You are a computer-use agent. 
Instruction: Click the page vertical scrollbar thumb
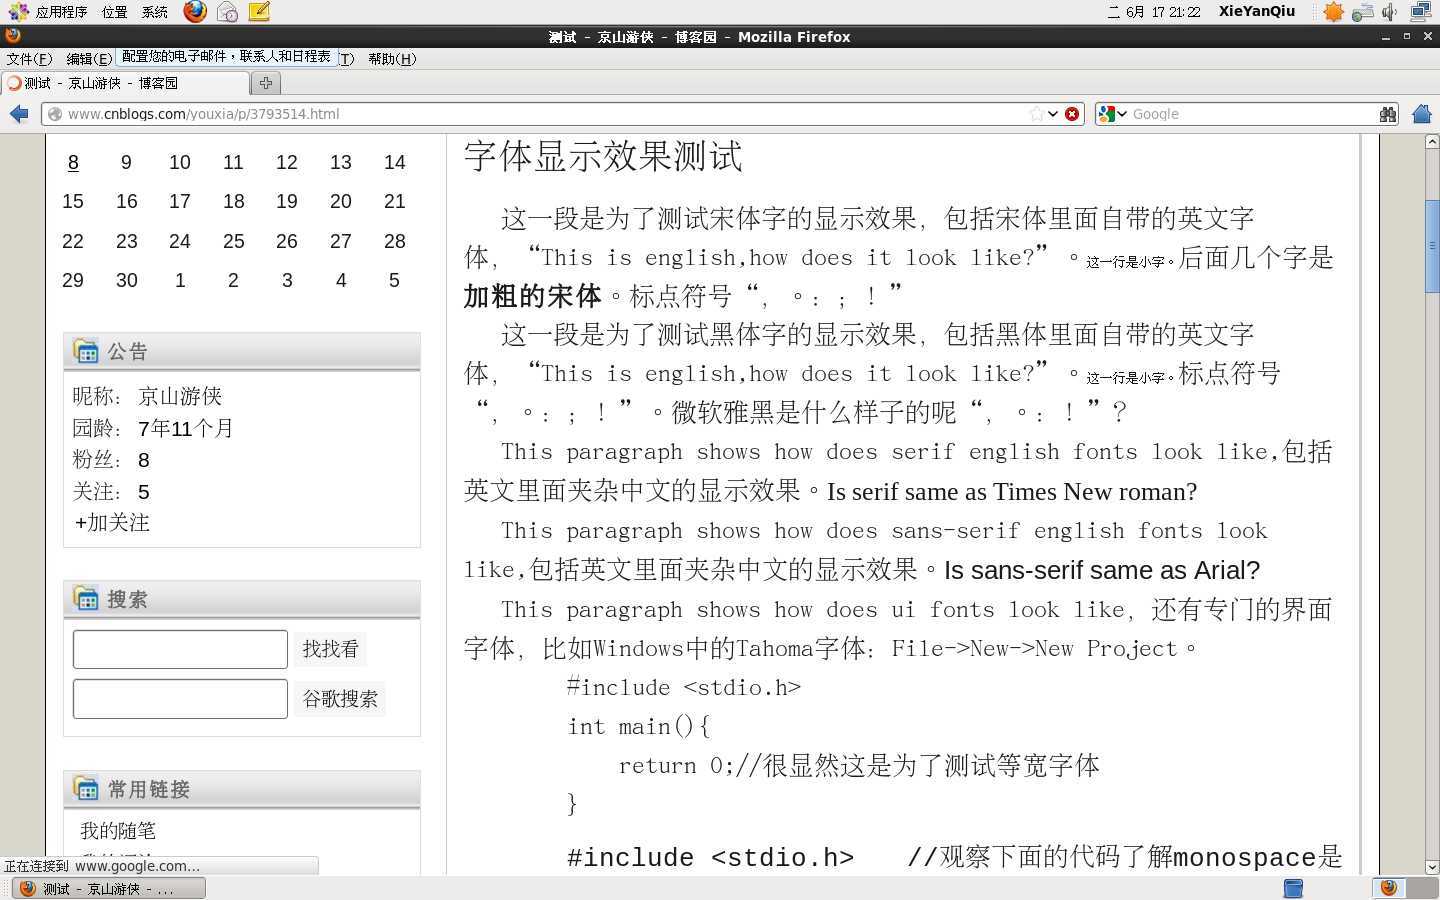pyautogui.click(x=1432, y=246)
